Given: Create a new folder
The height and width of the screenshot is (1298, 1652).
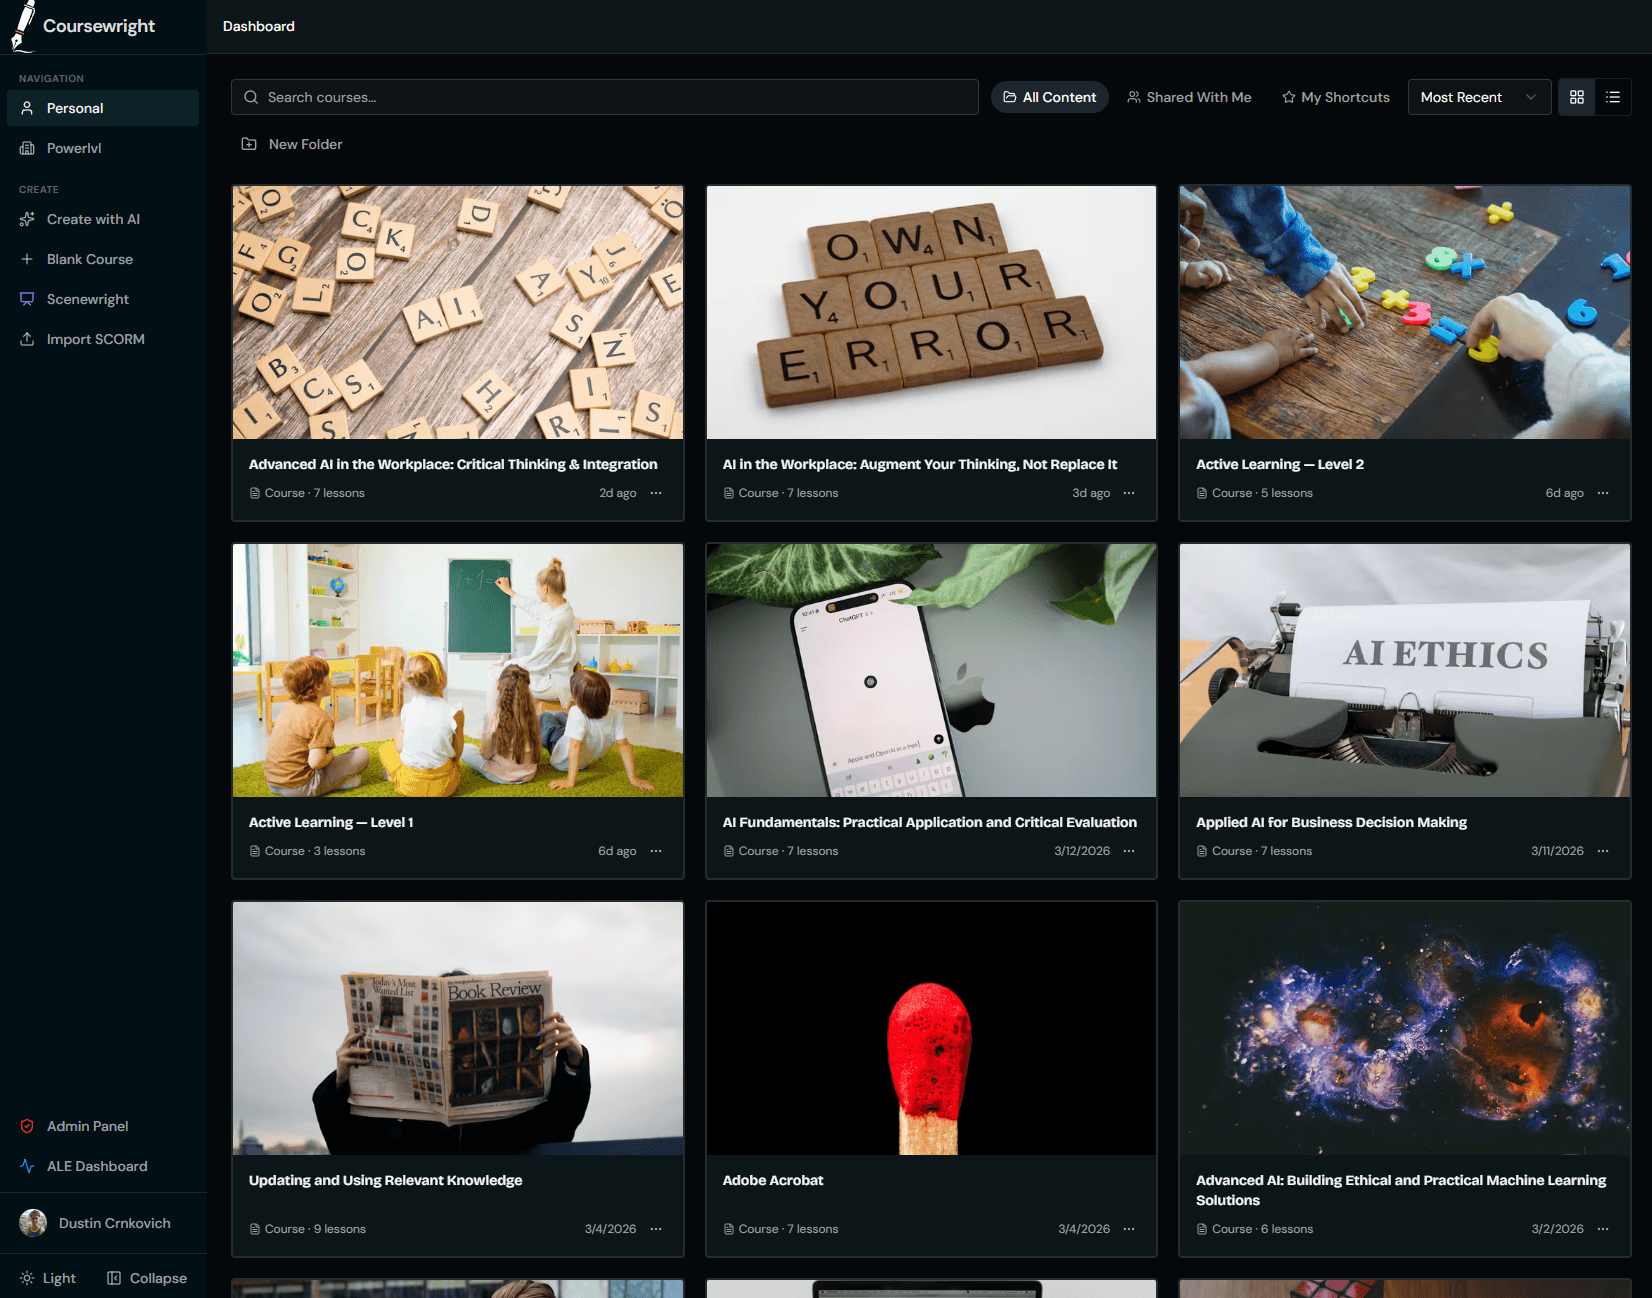Looking at the screenshot, I should [292, 144].
